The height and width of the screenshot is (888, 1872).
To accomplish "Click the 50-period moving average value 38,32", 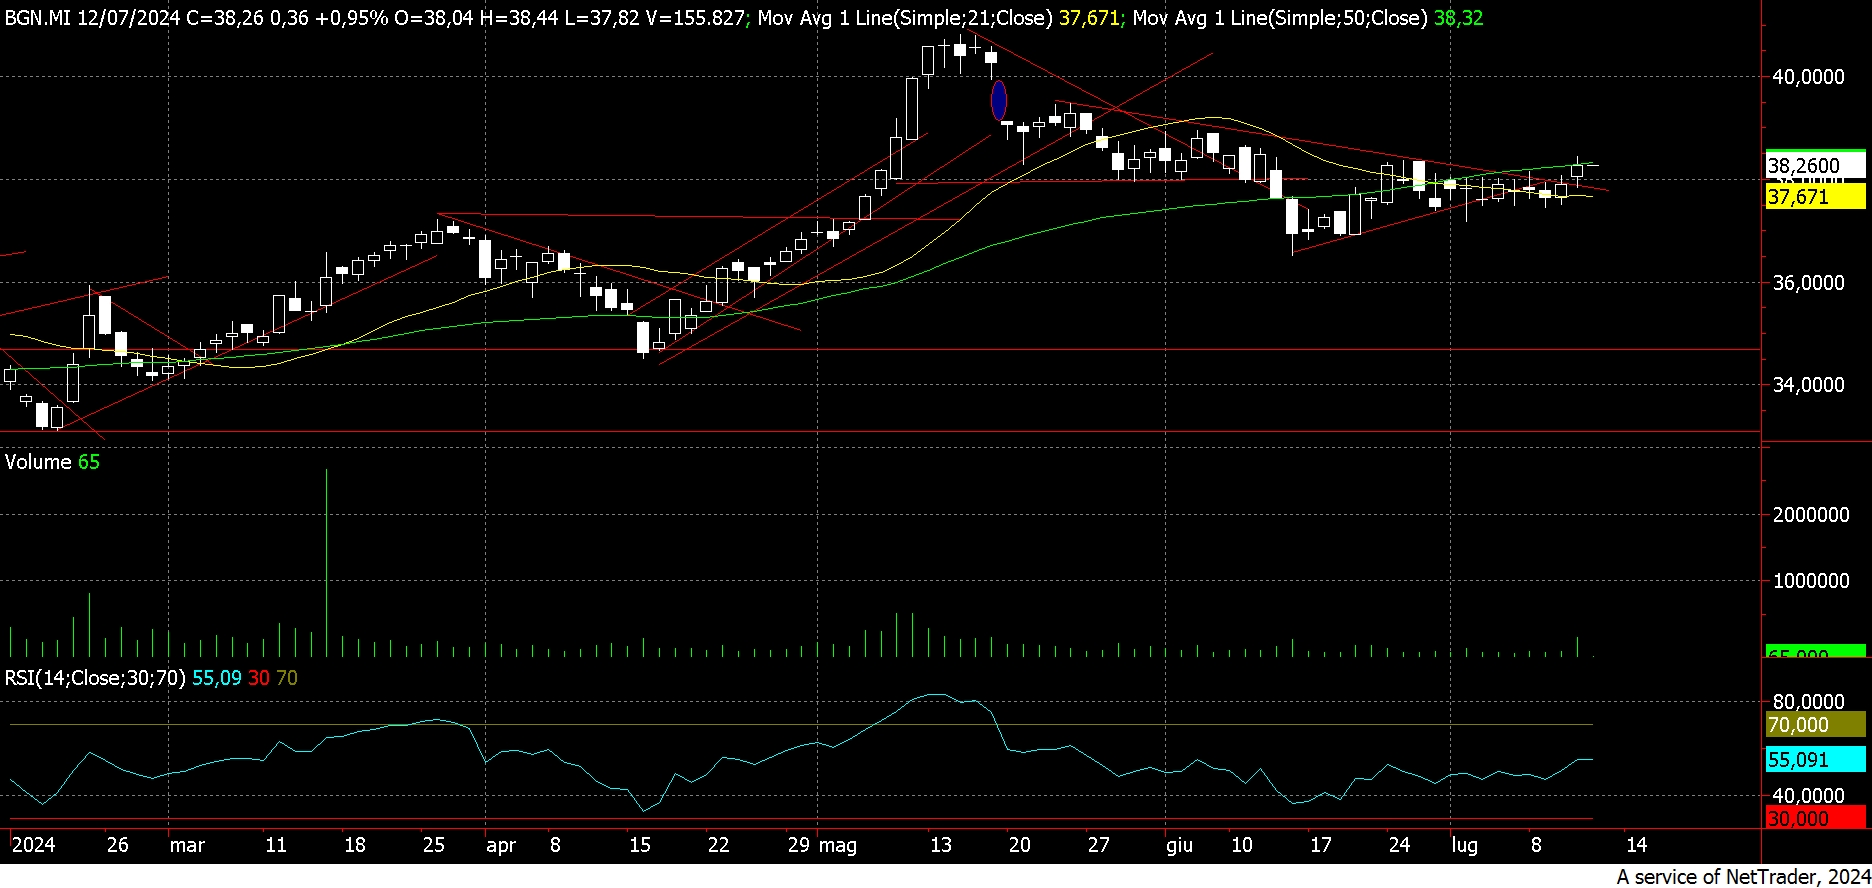I will point(1458,17).
